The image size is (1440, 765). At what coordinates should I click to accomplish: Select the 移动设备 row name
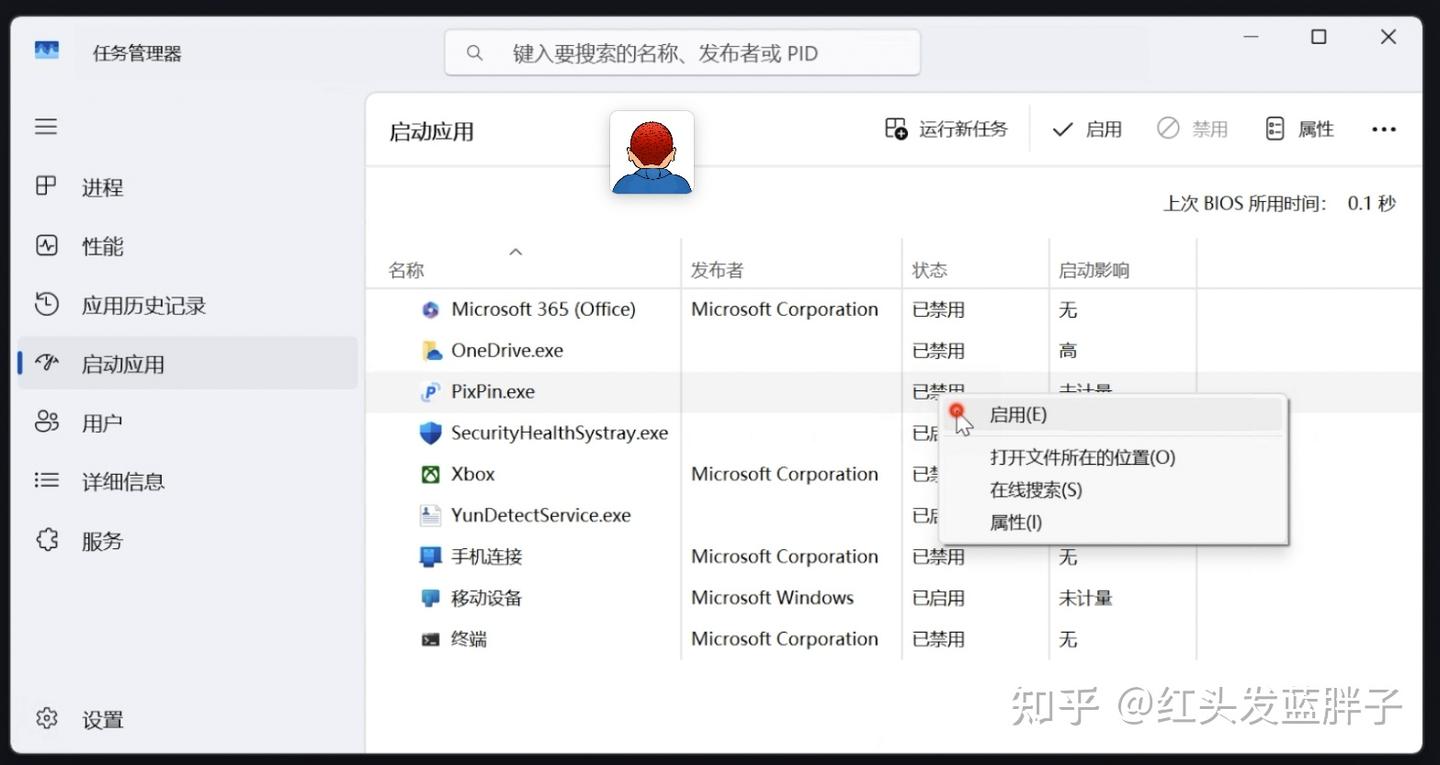pos(487,598)
